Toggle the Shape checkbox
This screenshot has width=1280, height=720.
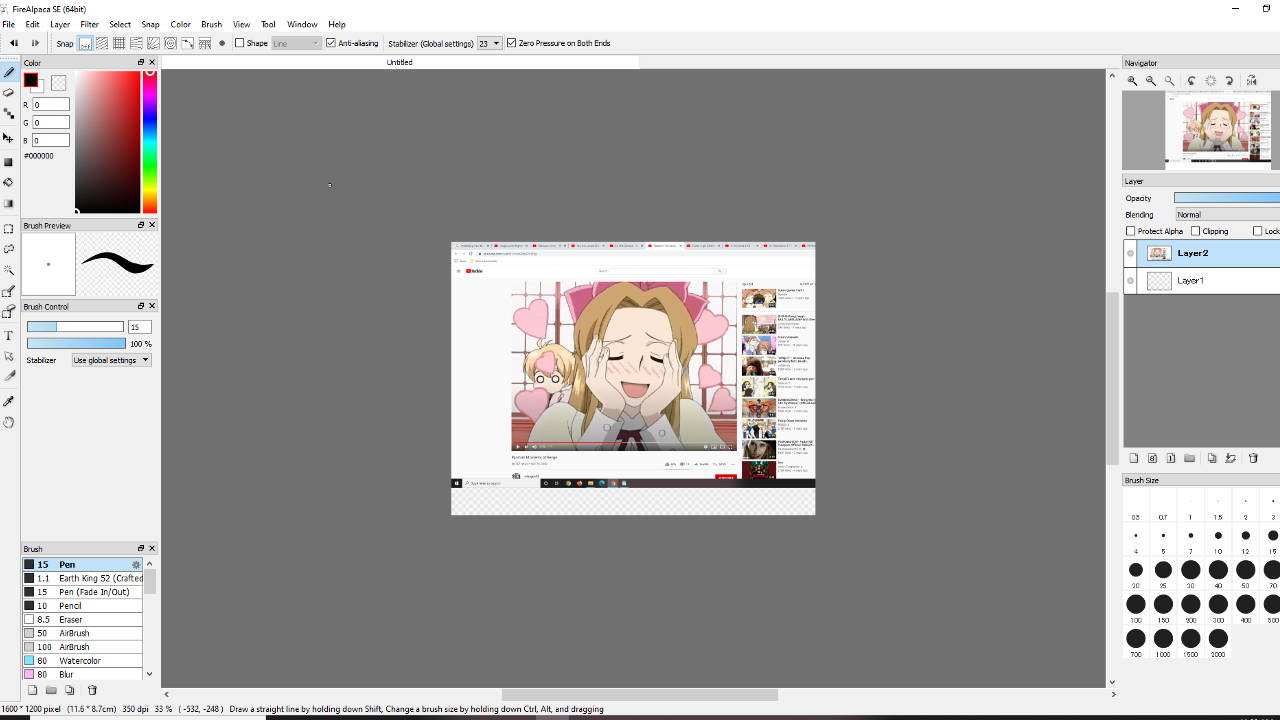click(x=240, y=43)
